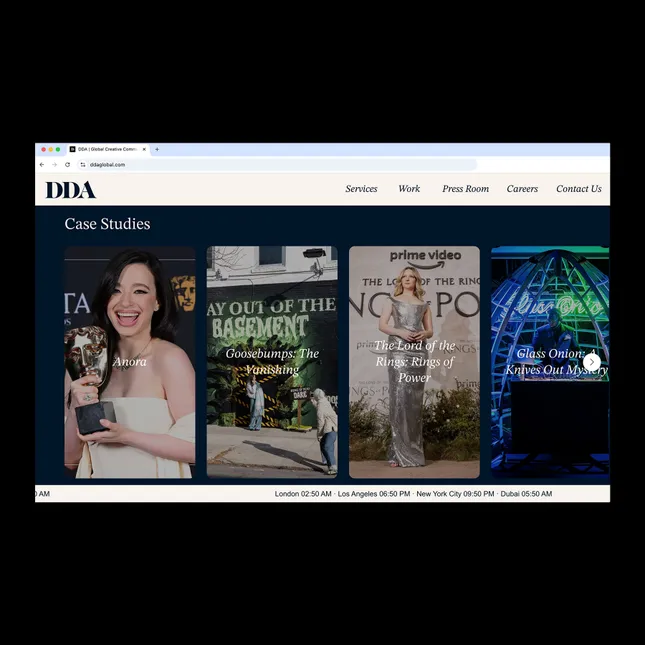This screenshot has height=645, width=645.
Task: Open the Anora case study card
Action: point(130,362)
